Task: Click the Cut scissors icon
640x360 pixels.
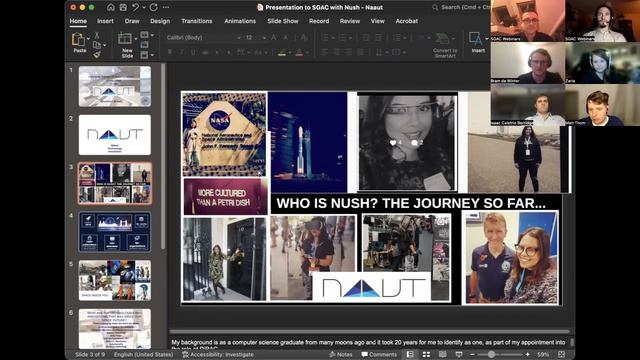Action: coord(97,36)
